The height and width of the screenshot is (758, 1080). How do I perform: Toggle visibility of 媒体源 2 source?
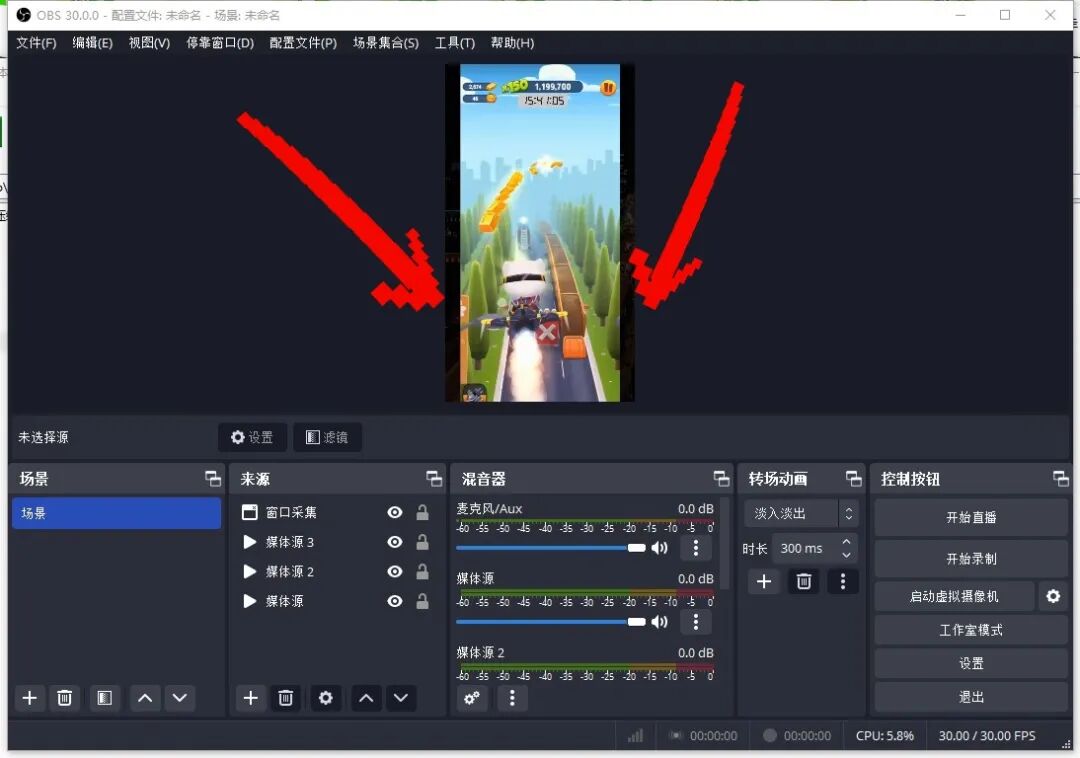tap(395, 571)
